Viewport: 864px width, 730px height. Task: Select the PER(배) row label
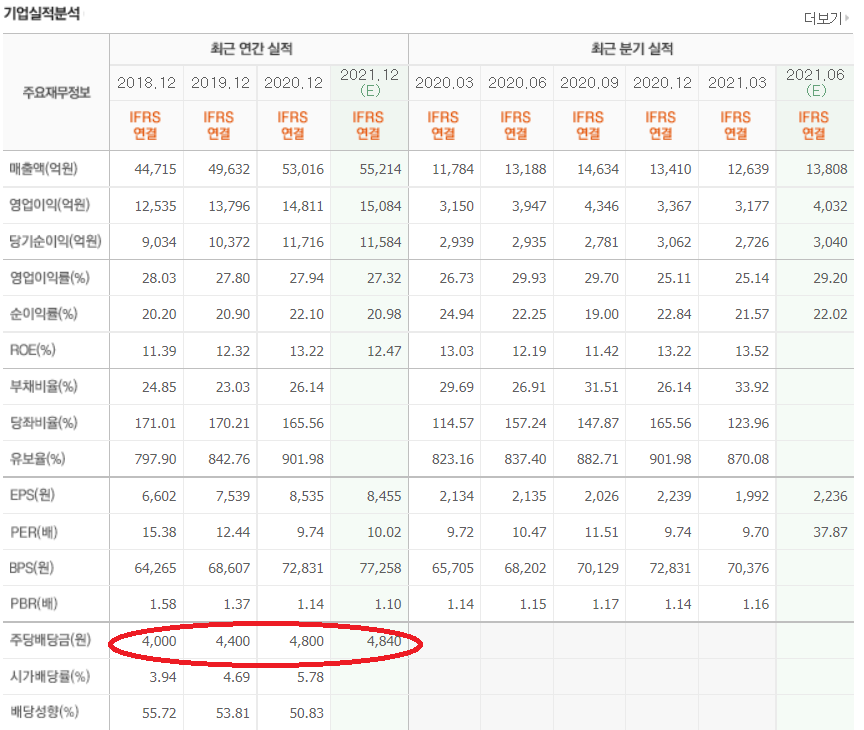click(34, 532)
